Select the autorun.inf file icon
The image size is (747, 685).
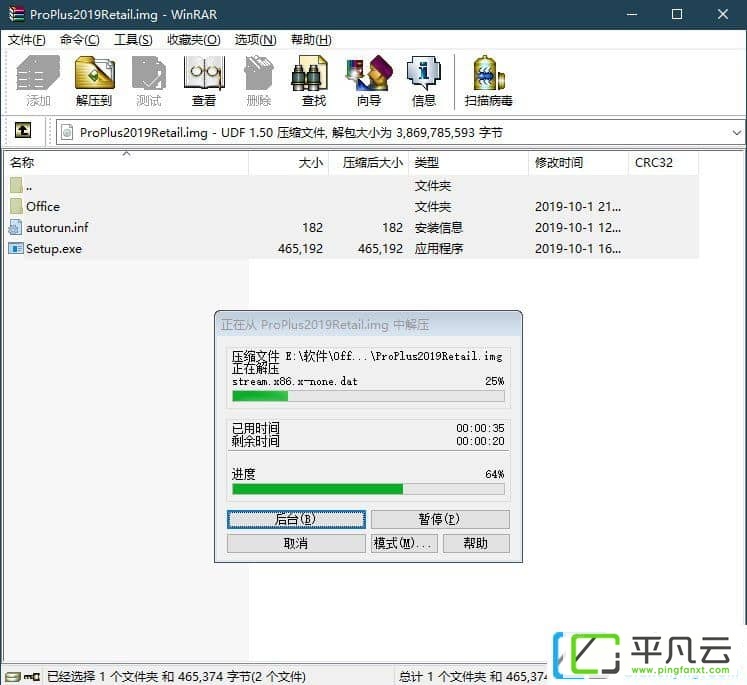point(15,227)
